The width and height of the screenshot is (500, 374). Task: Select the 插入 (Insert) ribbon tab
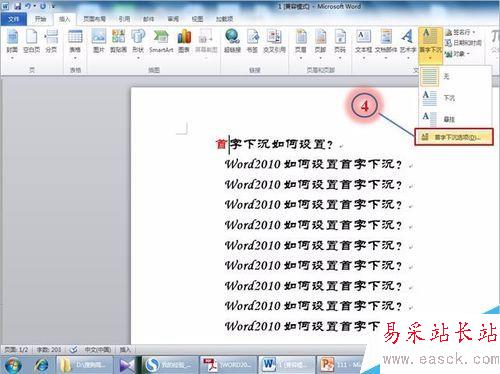coord(64,19)
